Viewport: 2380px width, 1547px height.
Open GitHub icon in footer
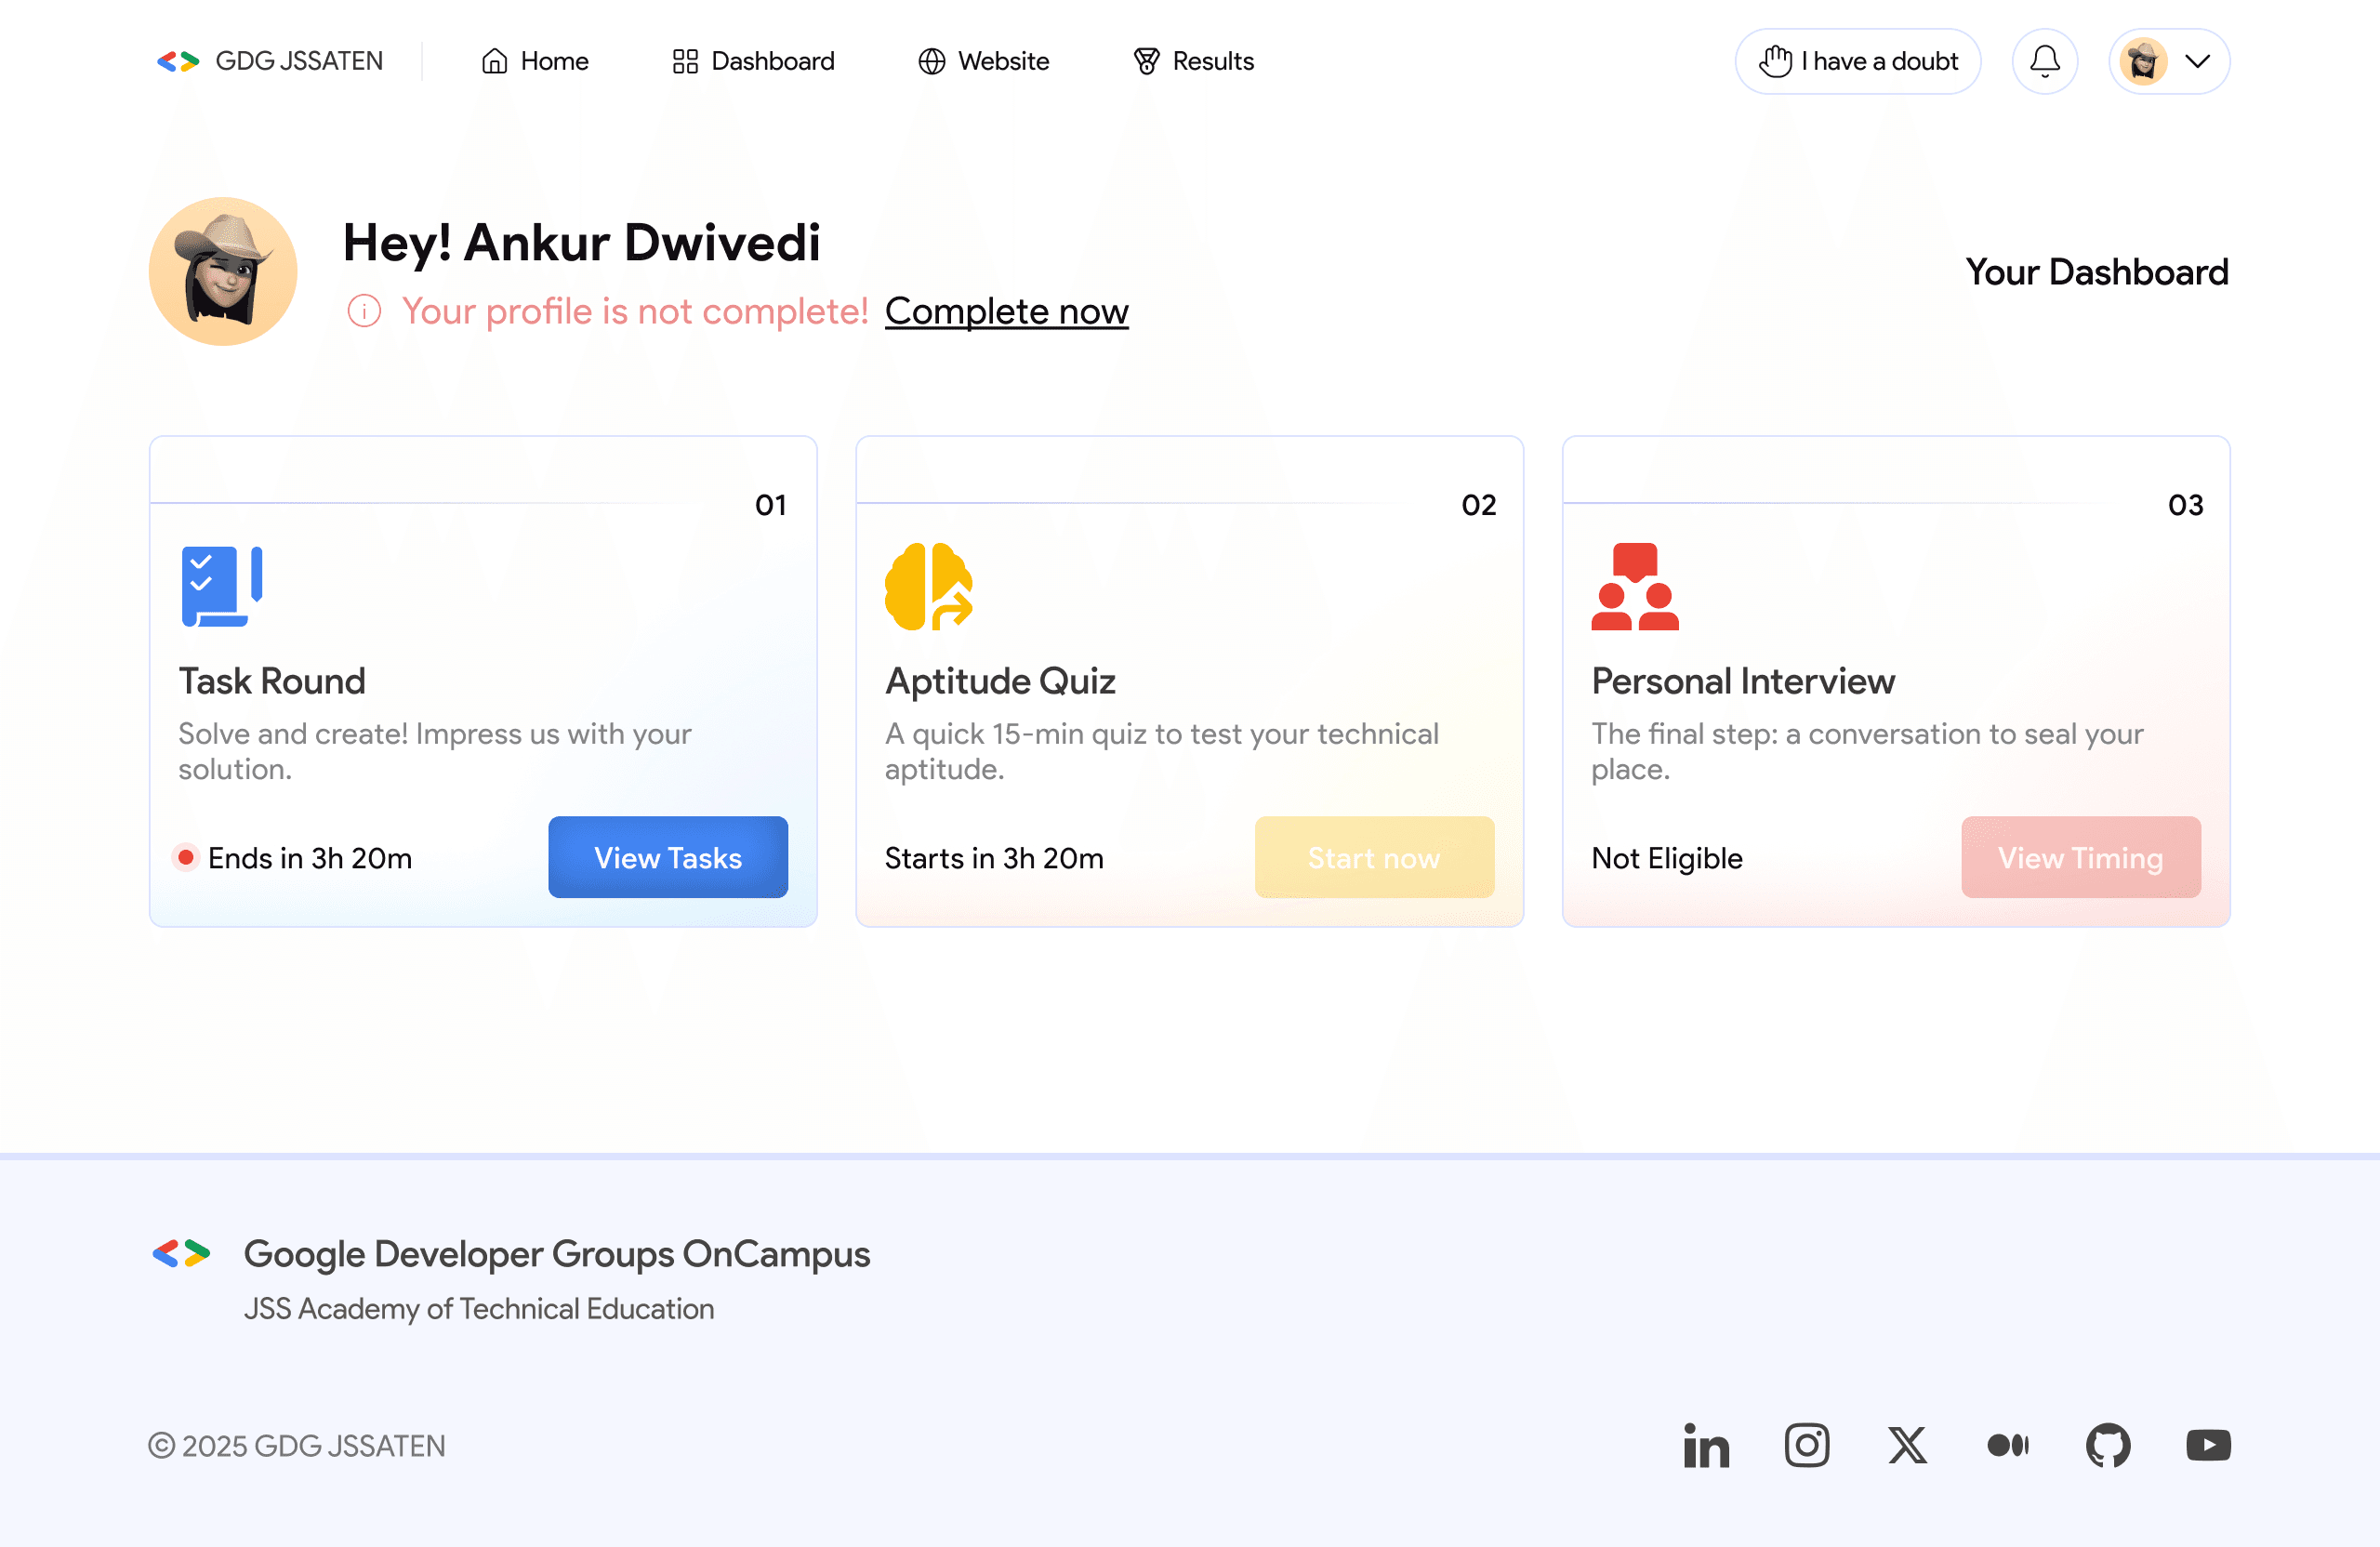pyautogui.click(x=2108, y=1445)
